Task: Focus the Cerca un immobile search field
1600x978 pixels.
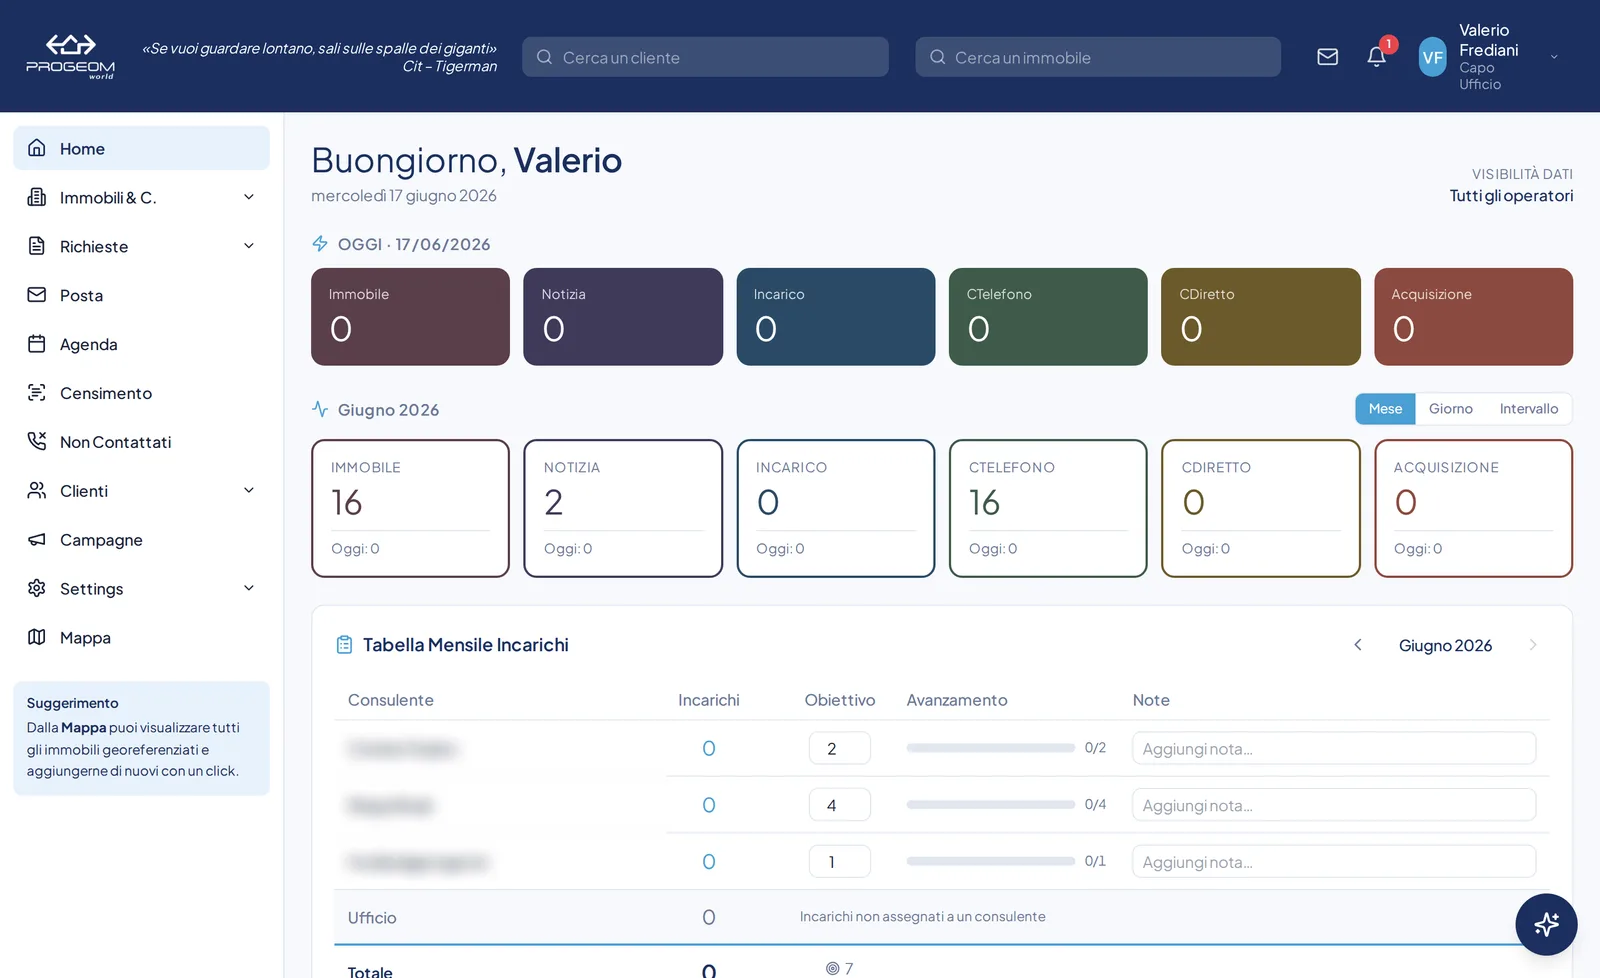Action: pyautogui.click(x=1098, y=57)
